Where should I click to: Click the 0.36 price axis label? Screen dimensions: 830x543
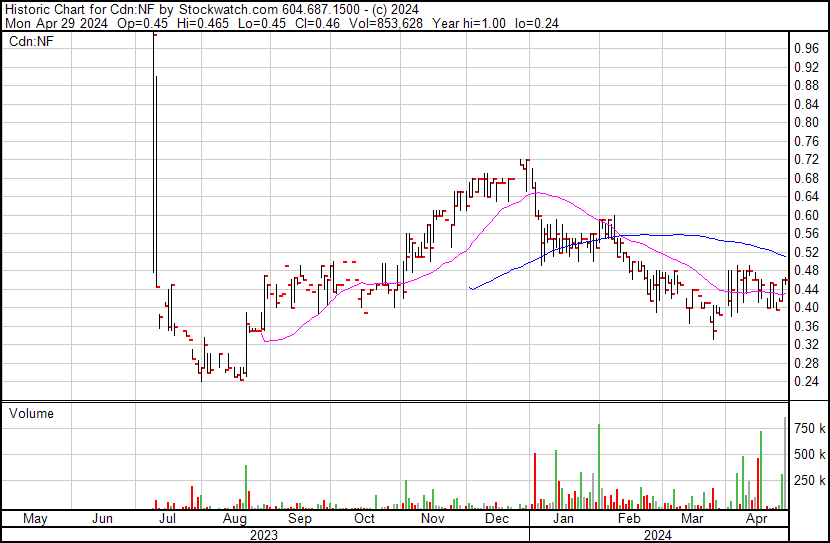(x=807, y=326)
